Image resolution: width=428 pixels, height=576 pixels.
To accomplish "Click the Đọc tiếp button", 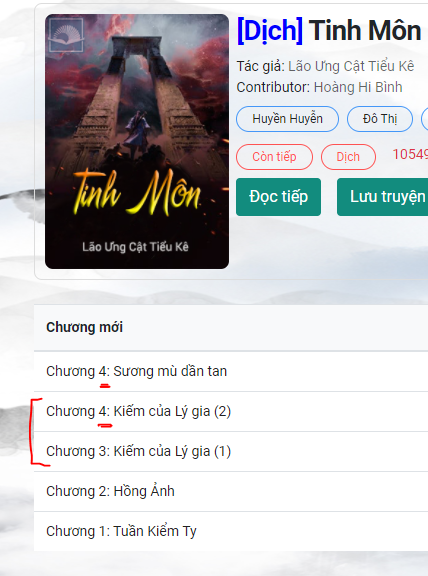I will pos(278,197).
